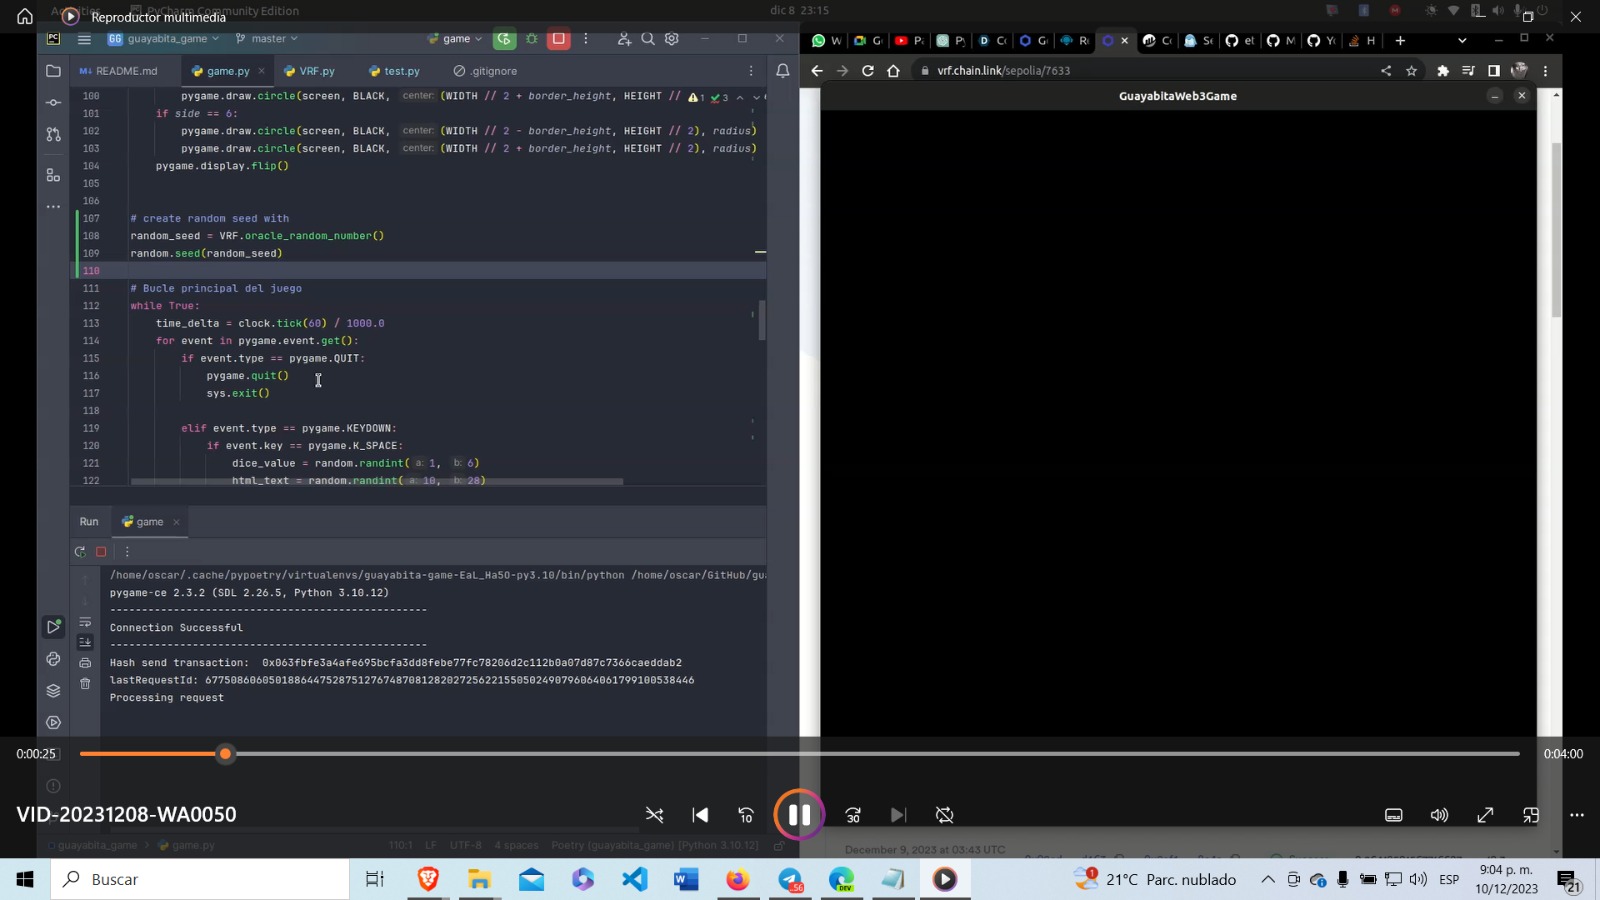Close GuayabitaWeb3Game window
The height and width of the screenshot is (900, 1600).
[1522, 96]
